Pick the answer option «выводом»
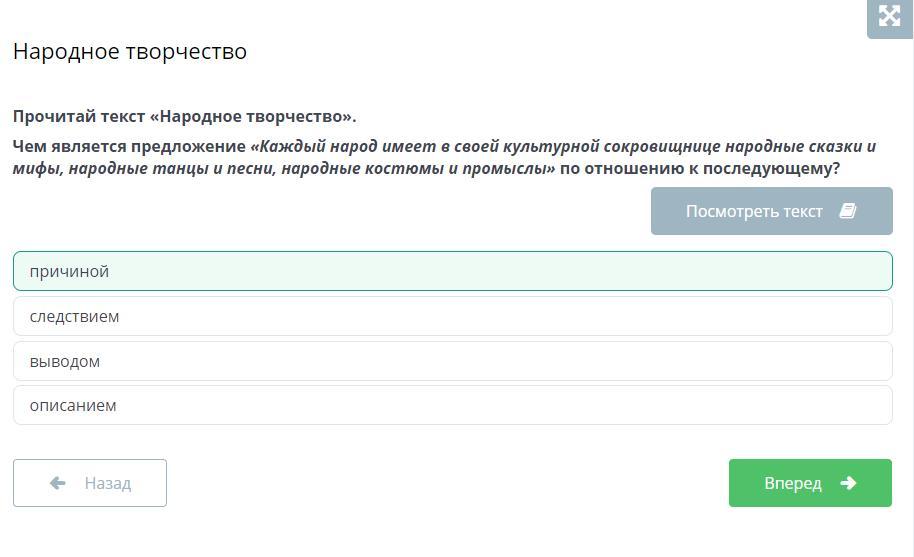Viewport: 914px width, 557px height. [x=452, y=361]
